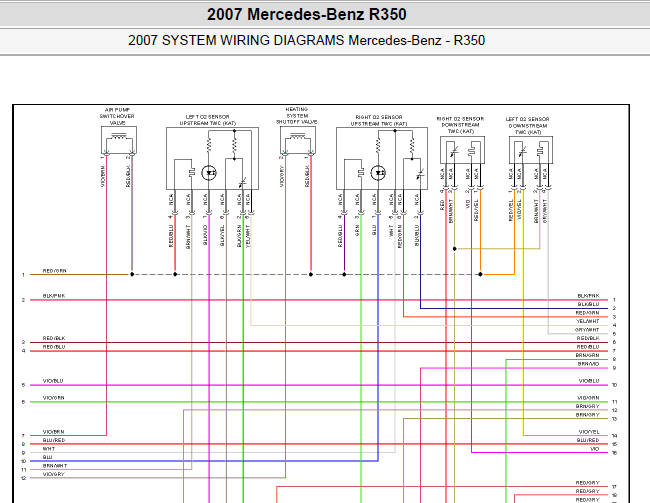Select 'RIGHT O2 SENSOR UPSTREAM TWC (KAT)' label
The image size is (650, 503).
[x=379, y=121]
